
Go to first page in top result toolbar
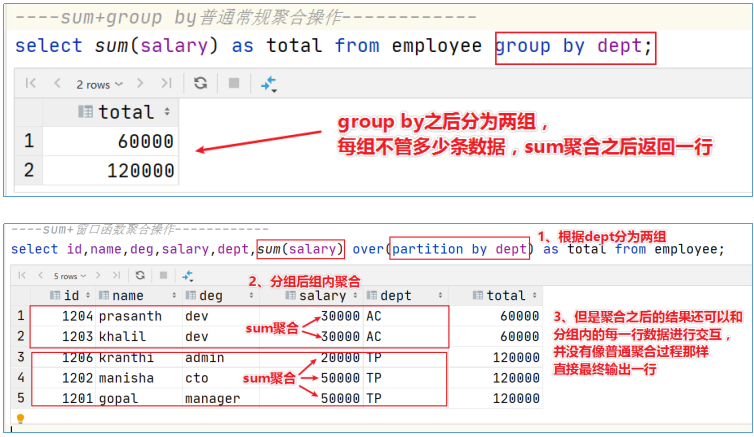coord(31,84)
